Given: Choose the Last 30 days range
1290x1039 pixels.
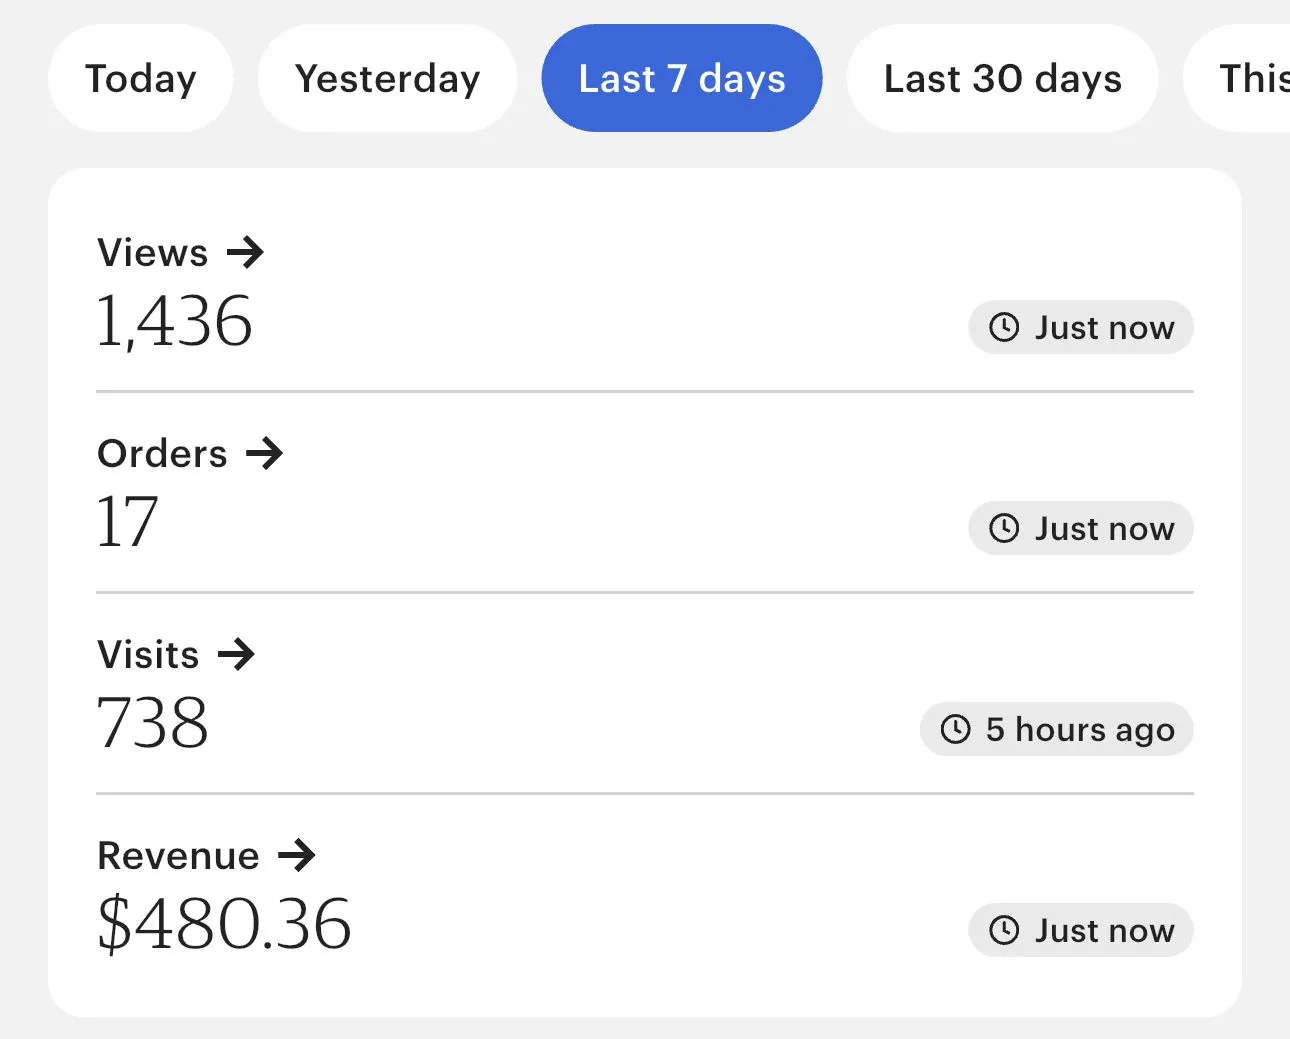Looking at the screenshot, I should 1002,78.
